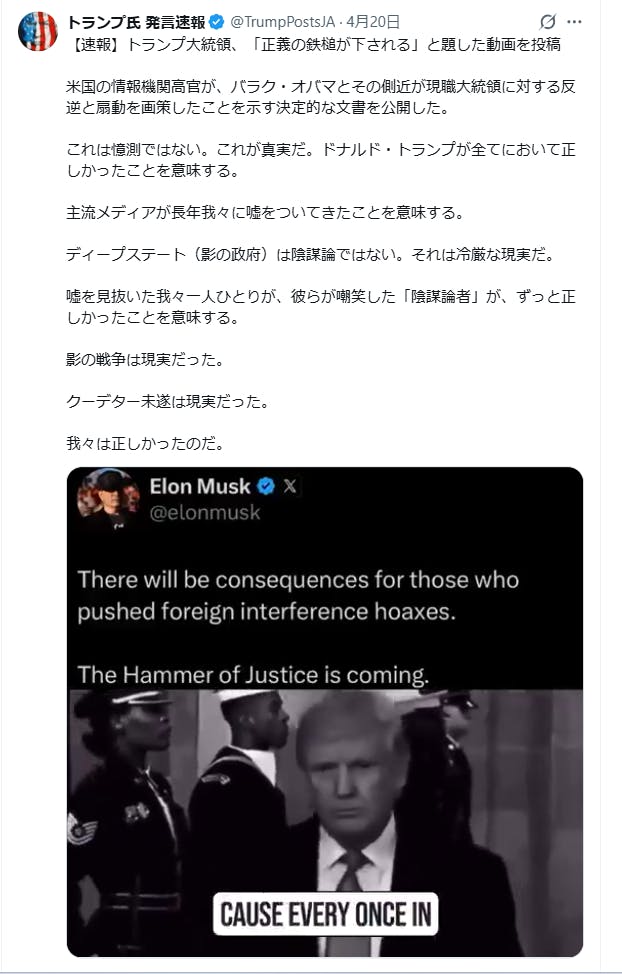
Task: Open the three-dot more options menu
Action: pyautogui.click(x=575, y=21)
